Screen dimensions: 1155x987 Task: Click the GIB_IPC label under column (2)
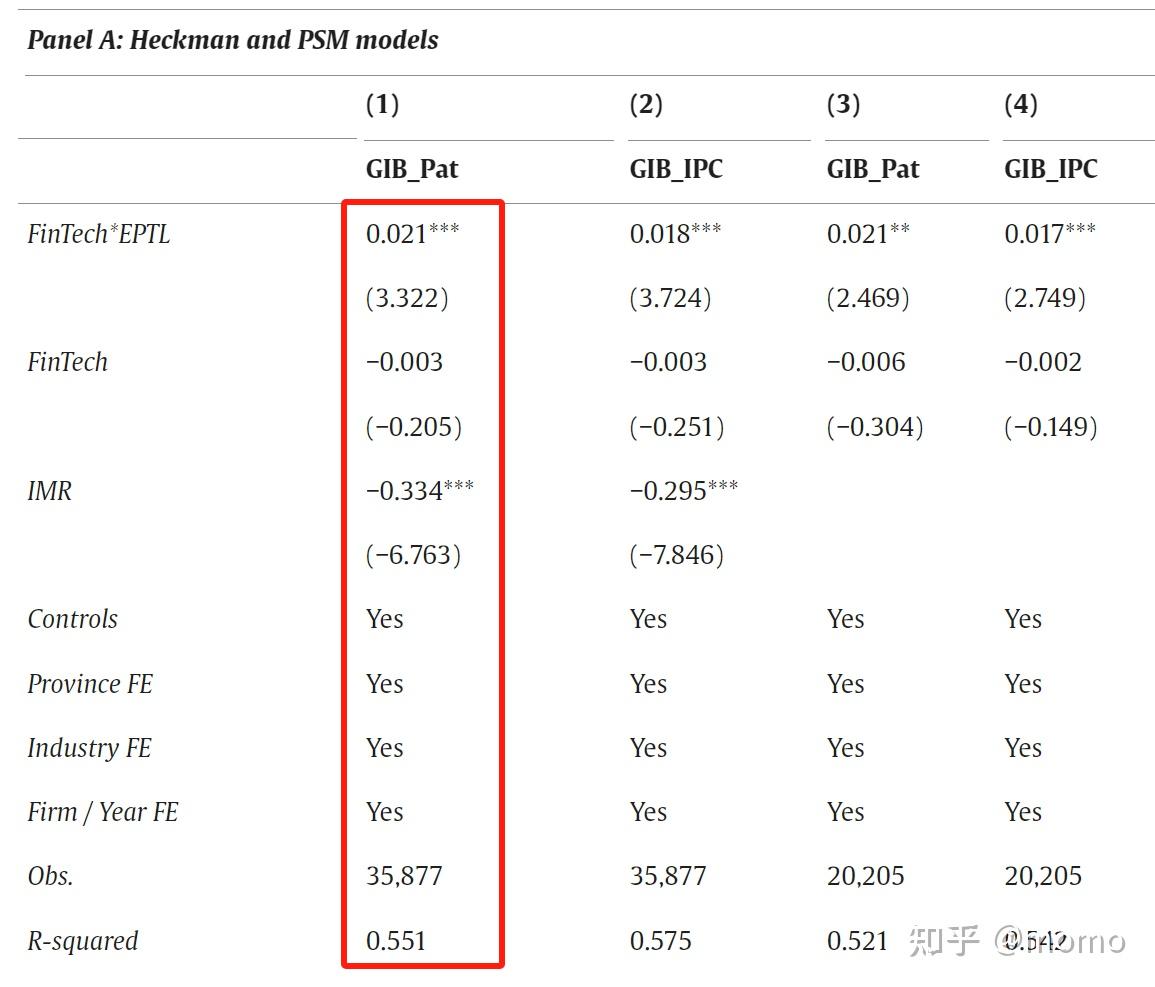click(x=676, y=169)
